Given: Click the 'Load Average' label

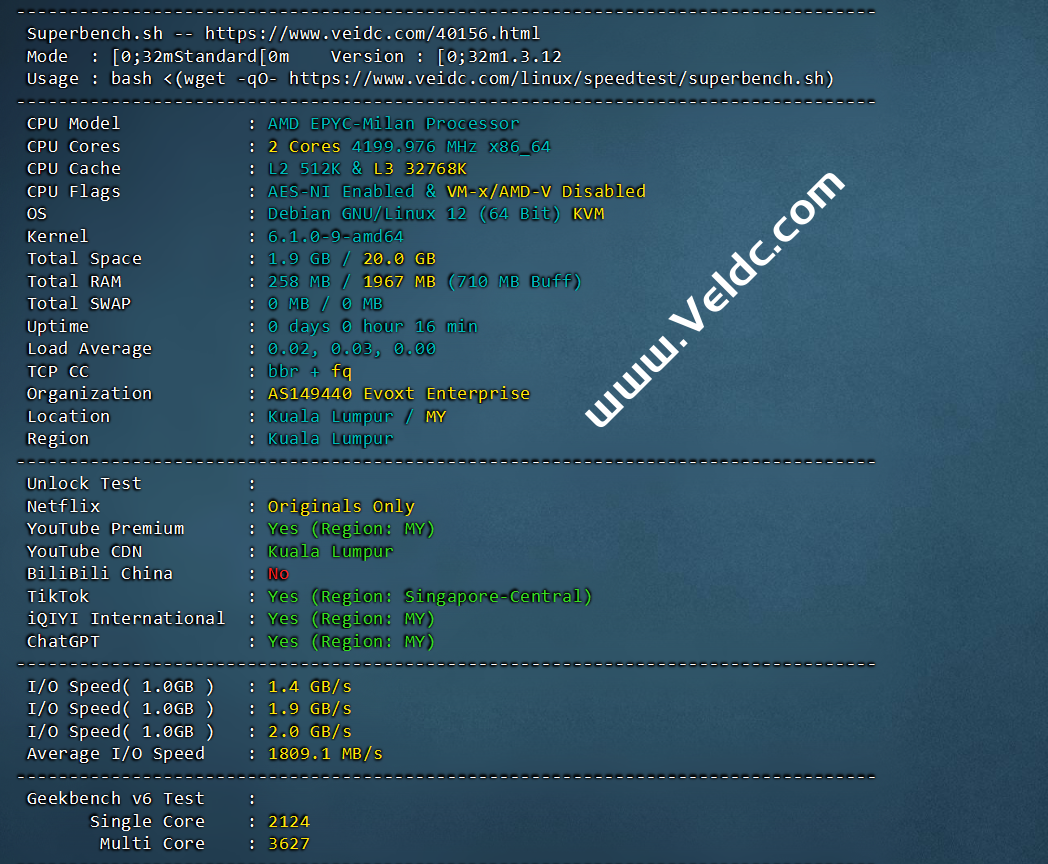Looking at the screenshot, I should [89, 349].
